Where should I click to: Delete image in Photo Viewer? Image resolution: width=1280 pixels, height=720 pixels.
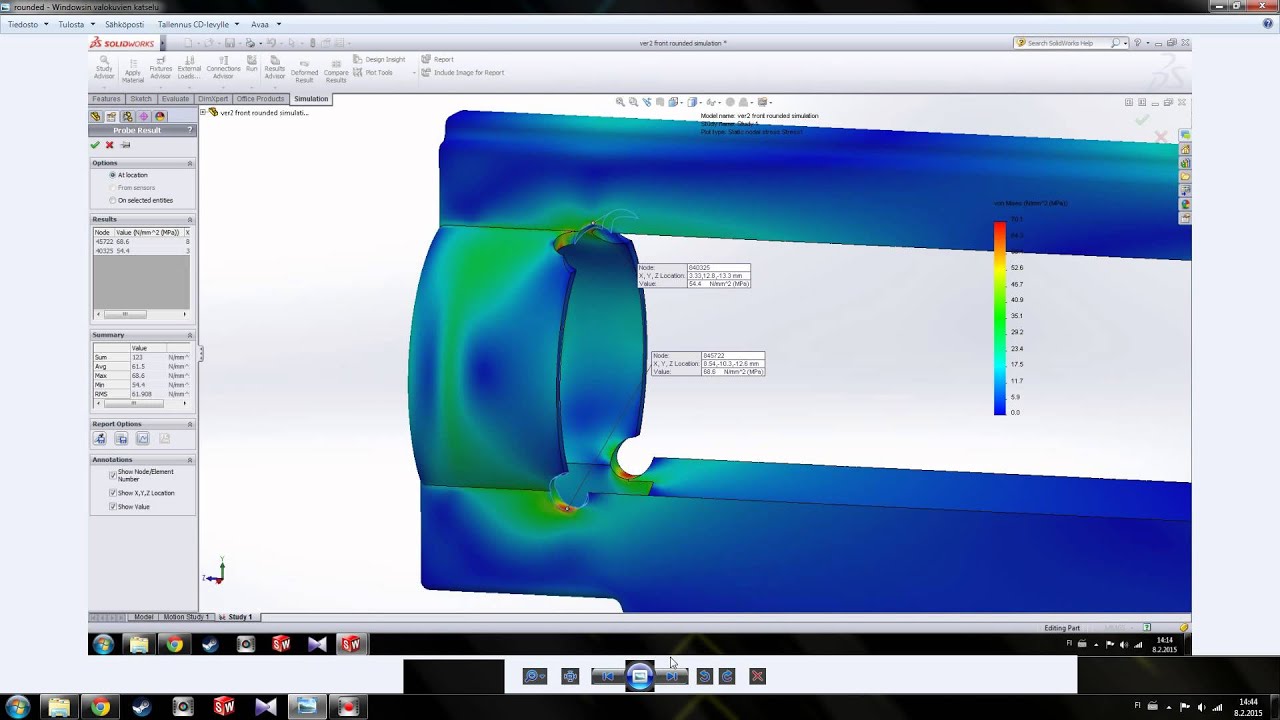tap(757, 676)
